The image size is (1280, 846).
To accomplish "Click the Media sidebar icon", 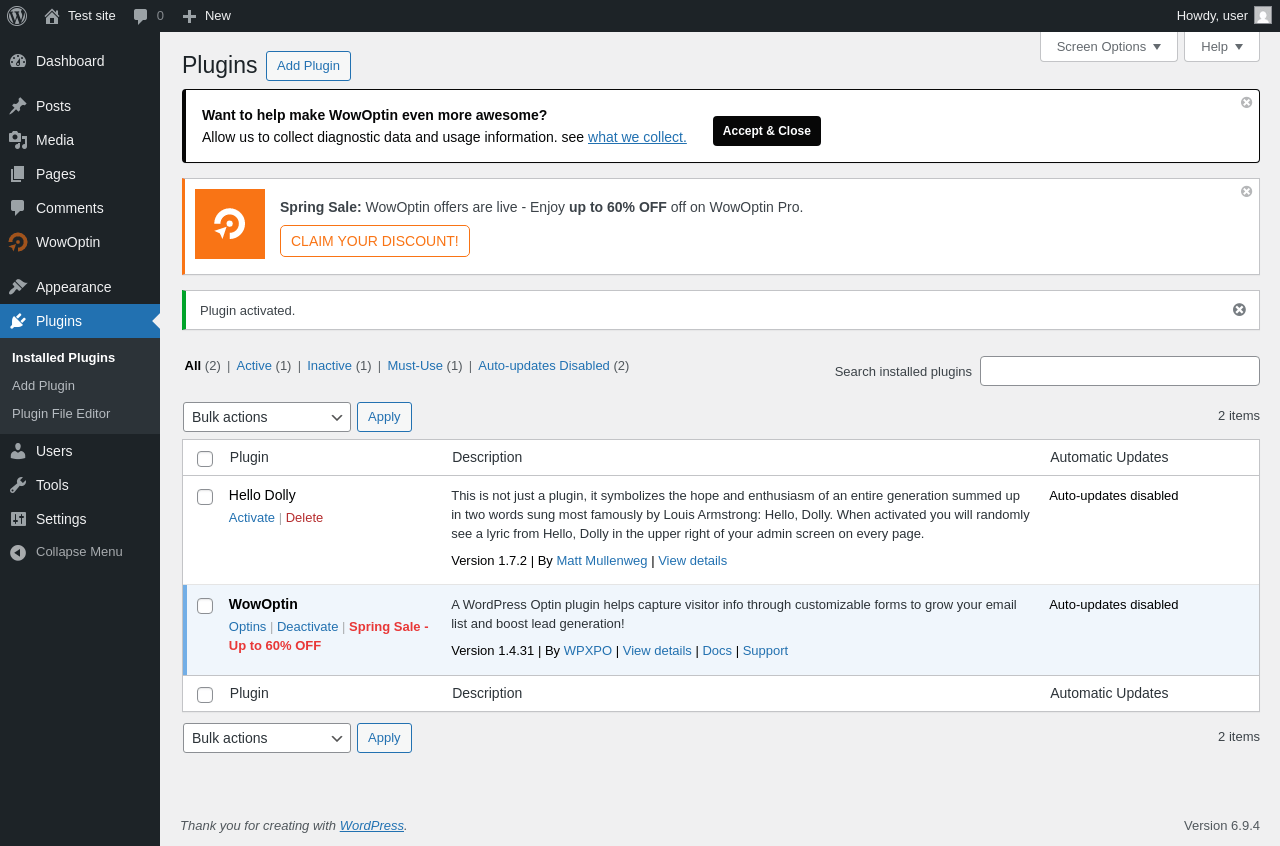I will click(18, 140).
